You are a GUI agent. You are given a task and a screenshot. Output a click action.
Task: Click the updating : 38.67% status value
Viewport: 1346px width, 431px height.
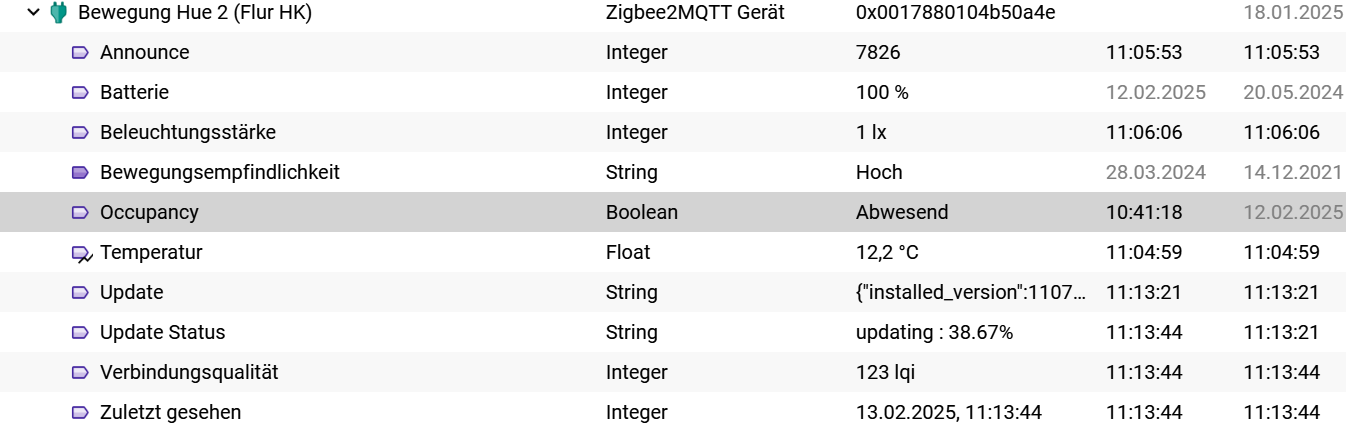(x=934, y=332)
